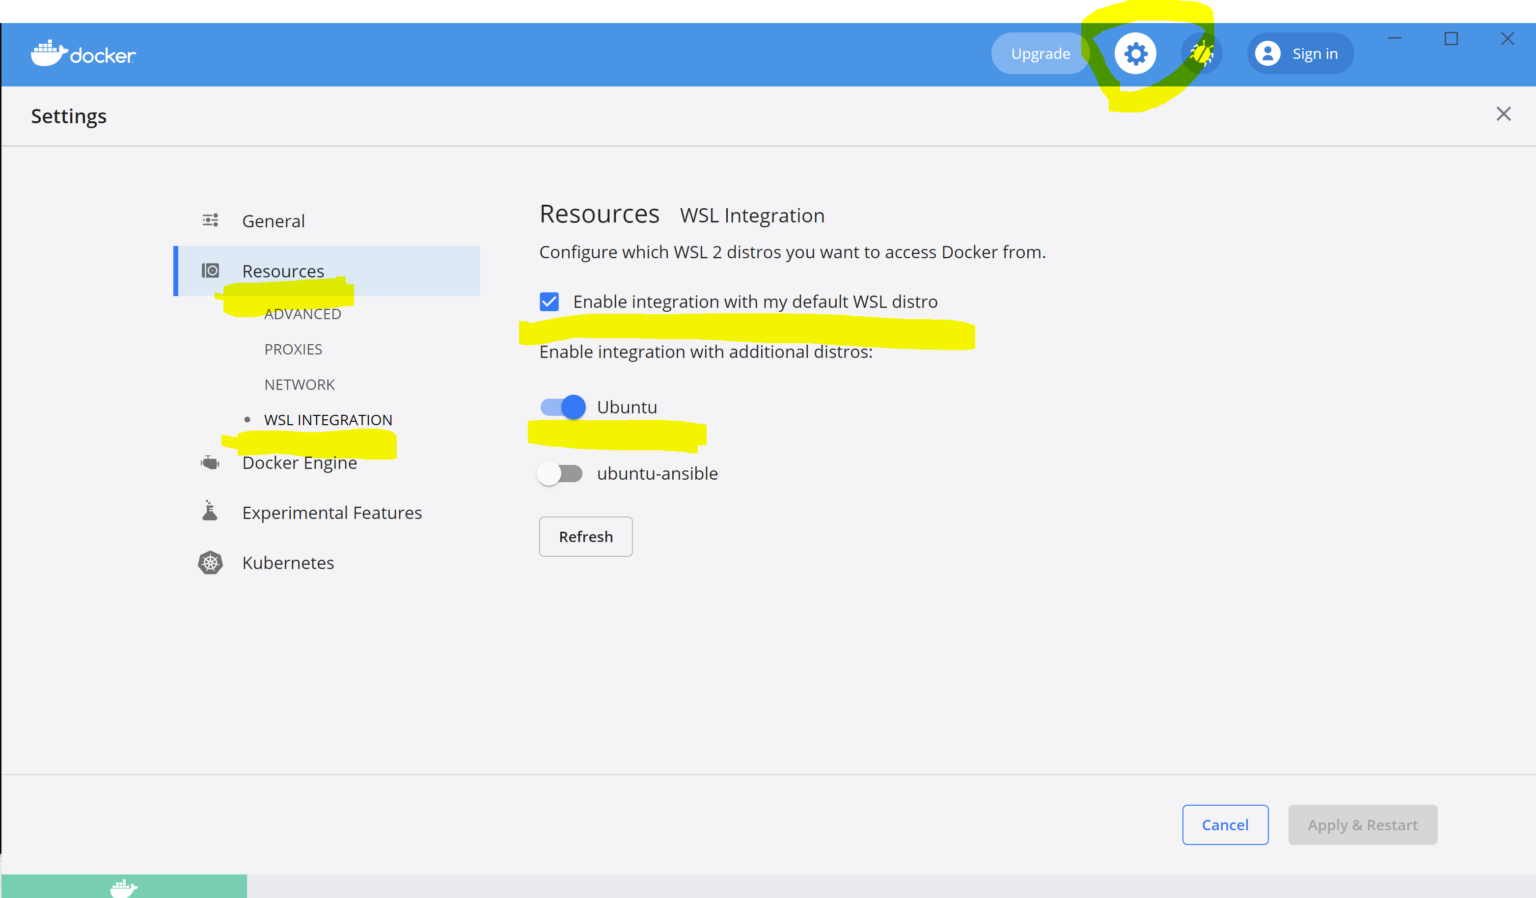This screenshot has width=1536, height=898.
Task: Select the Resources section
Action: click(328, 271)
